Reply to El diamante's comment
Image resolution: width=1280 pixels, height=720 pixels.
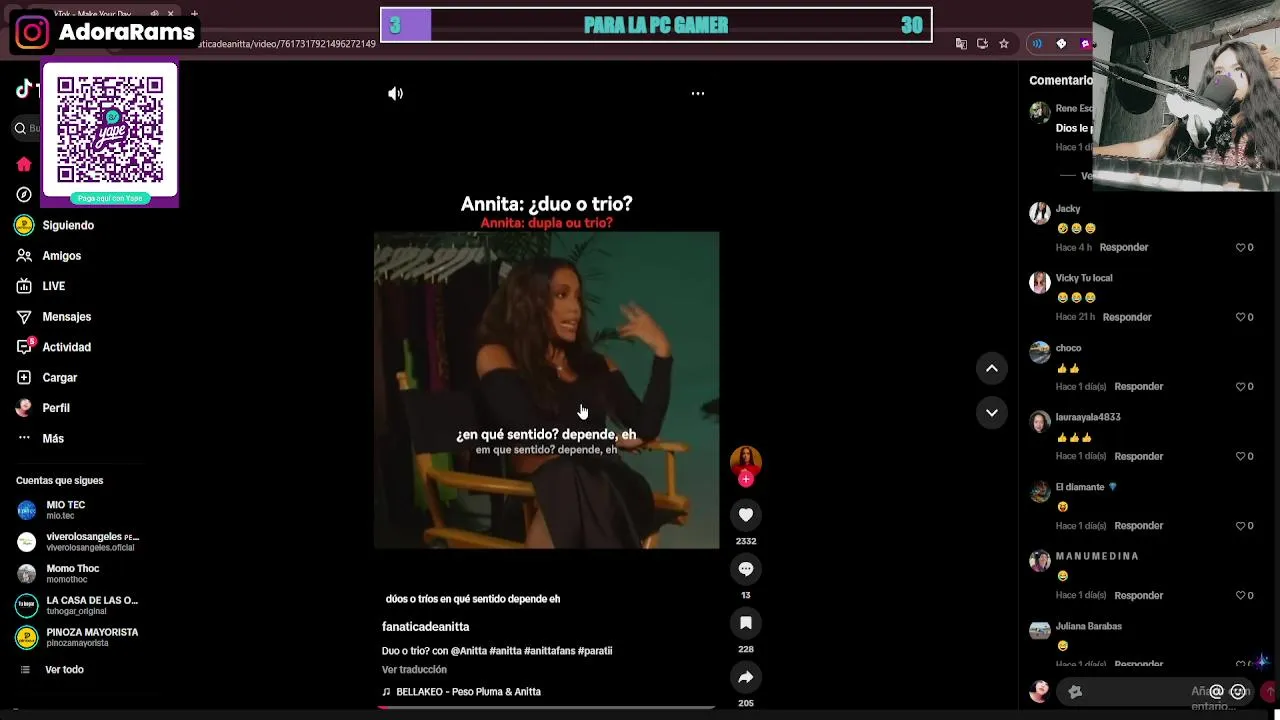point(1138,526)
